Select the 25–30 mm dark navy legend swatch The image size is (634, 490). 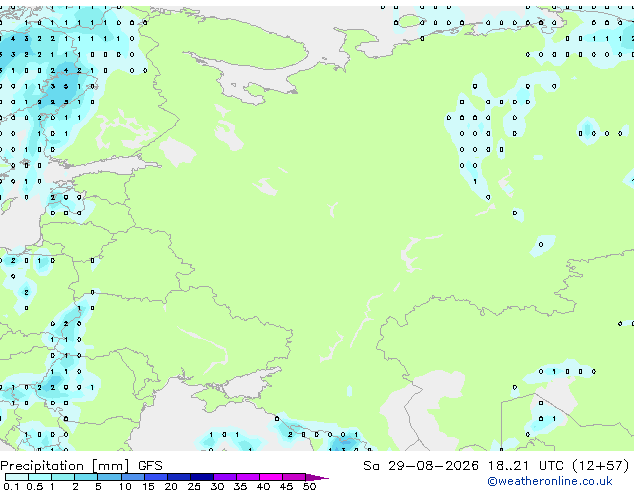pyautogui.click(x=202, y=477)
